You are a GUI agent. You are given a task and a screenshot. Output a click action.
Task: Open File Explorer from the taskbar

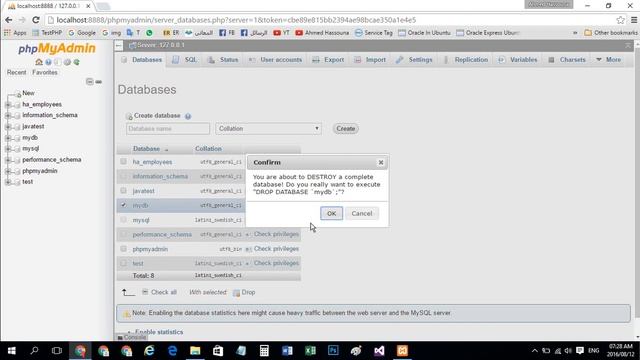pyautogui.click(x=195, y=351)
